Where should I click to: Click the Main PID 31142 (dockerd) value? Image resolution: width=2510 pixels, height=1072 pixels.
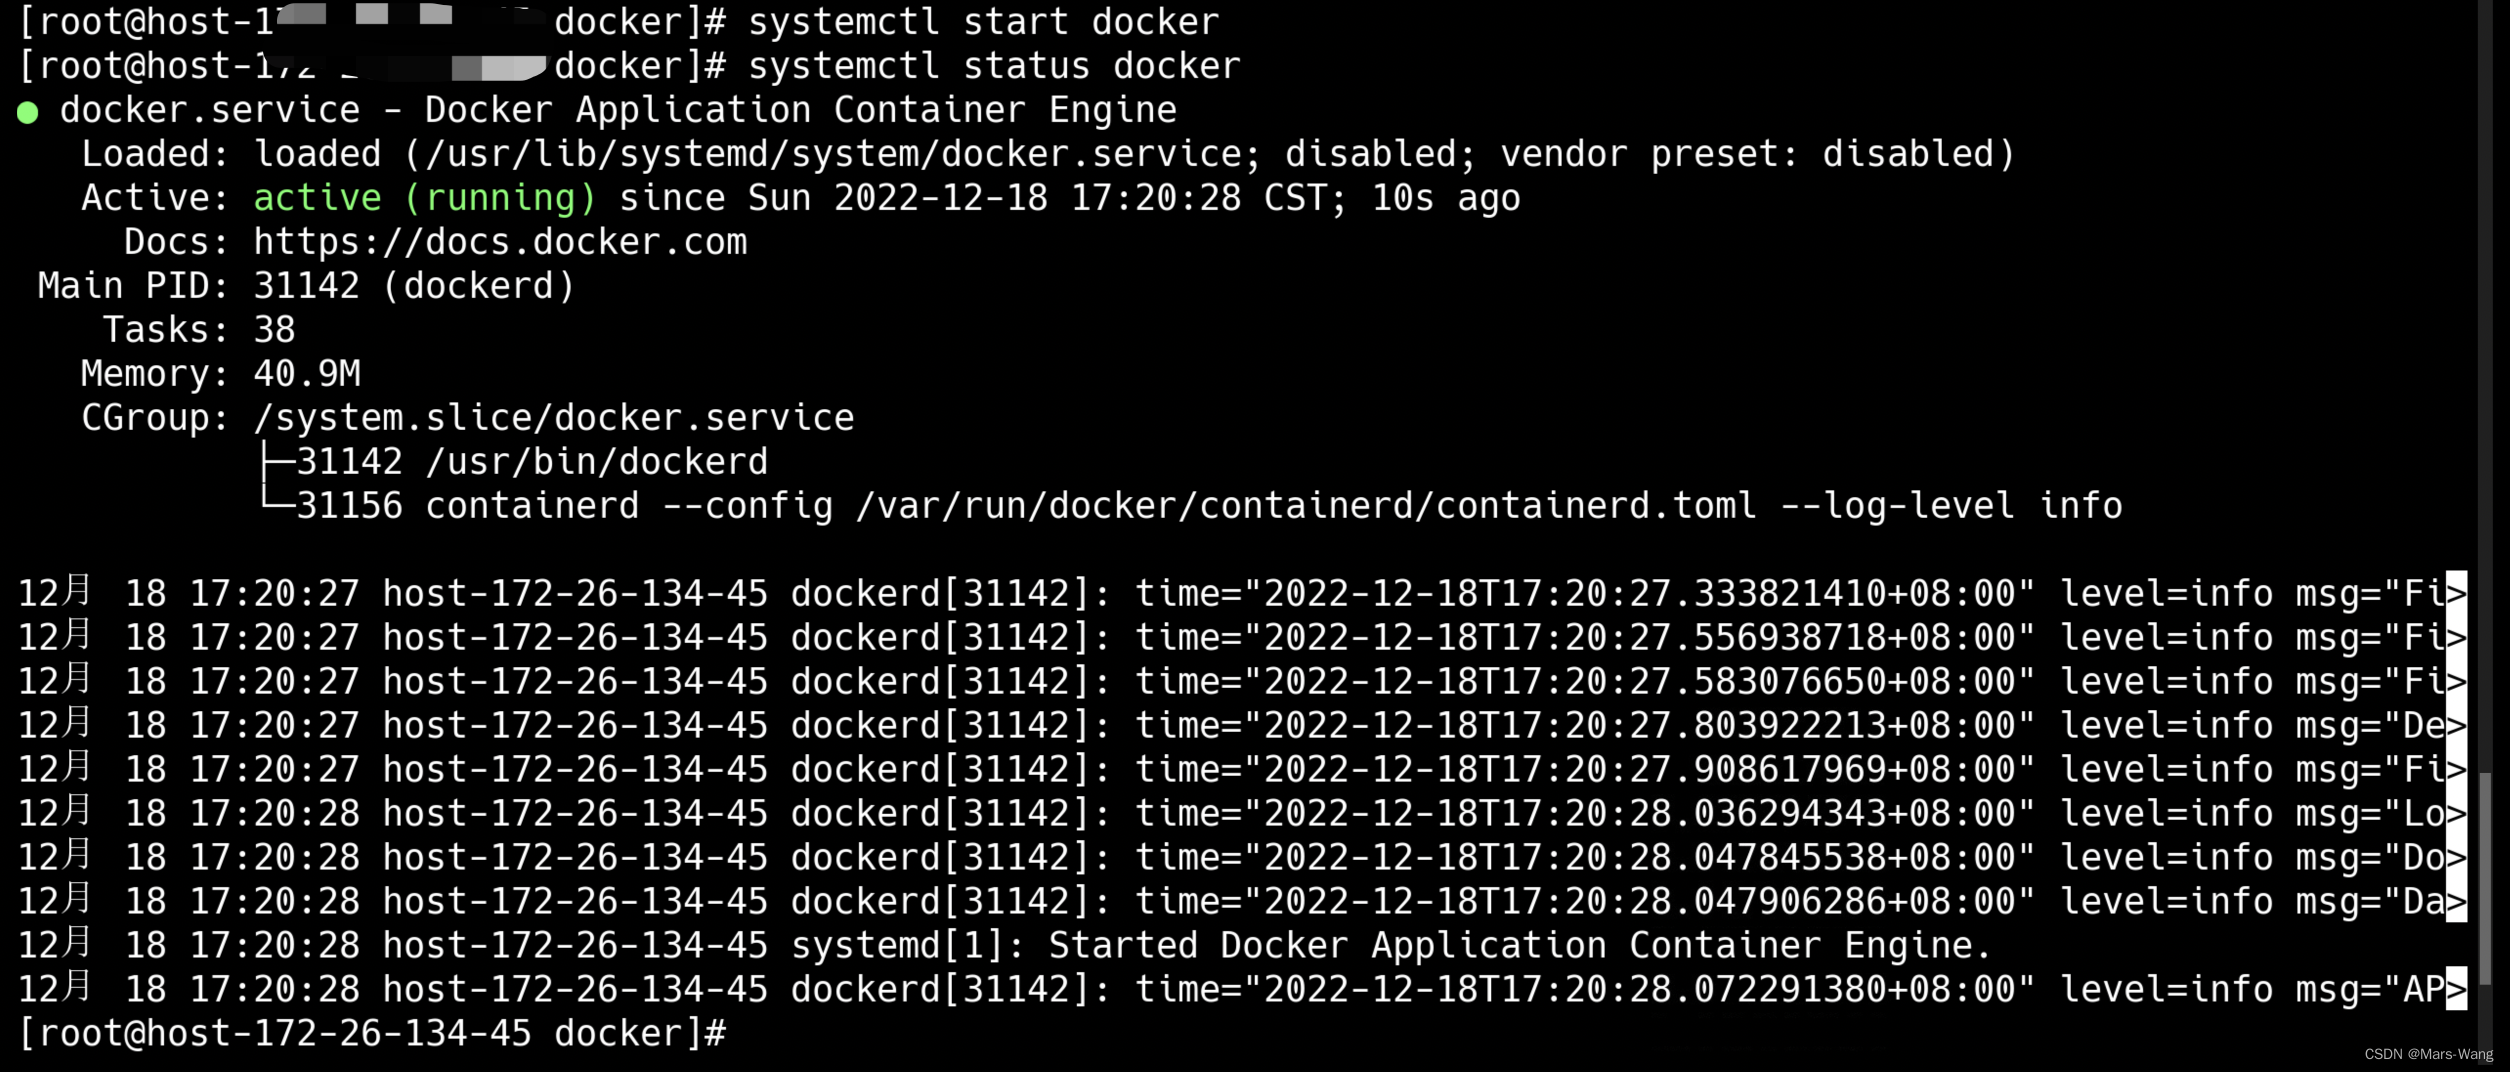tap(414, 286)
